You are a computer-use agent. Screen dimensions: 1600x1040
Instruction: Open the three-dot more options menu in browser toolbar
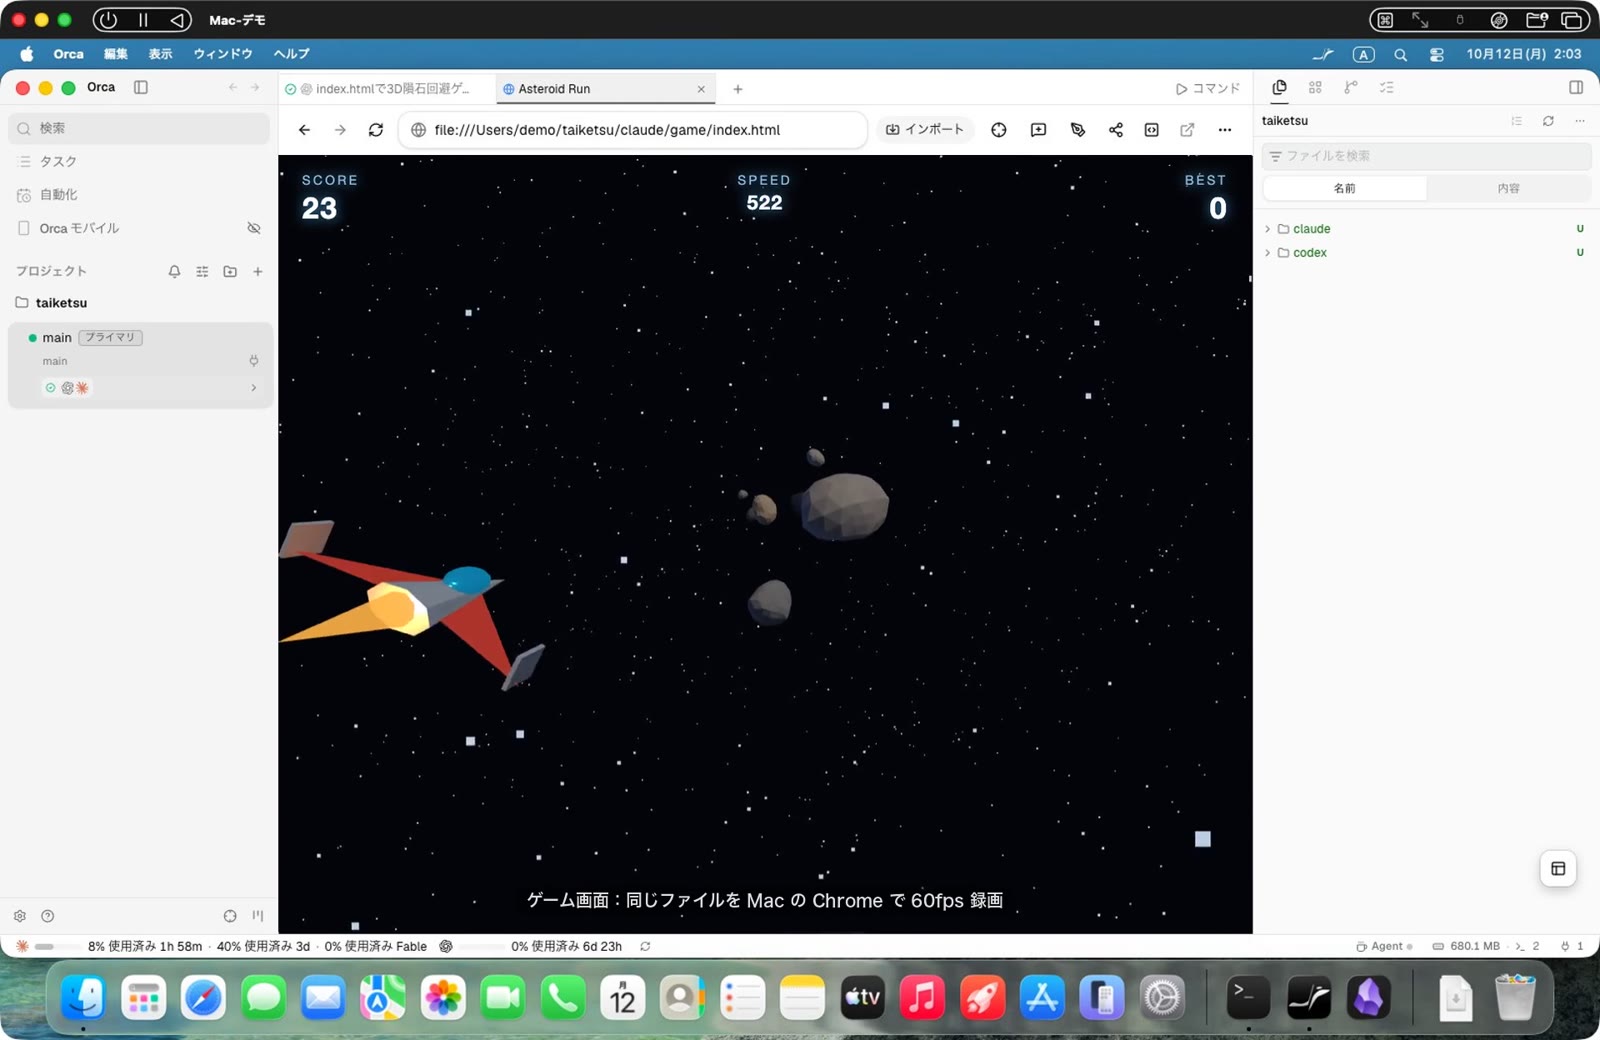[x=1225, y=130]
